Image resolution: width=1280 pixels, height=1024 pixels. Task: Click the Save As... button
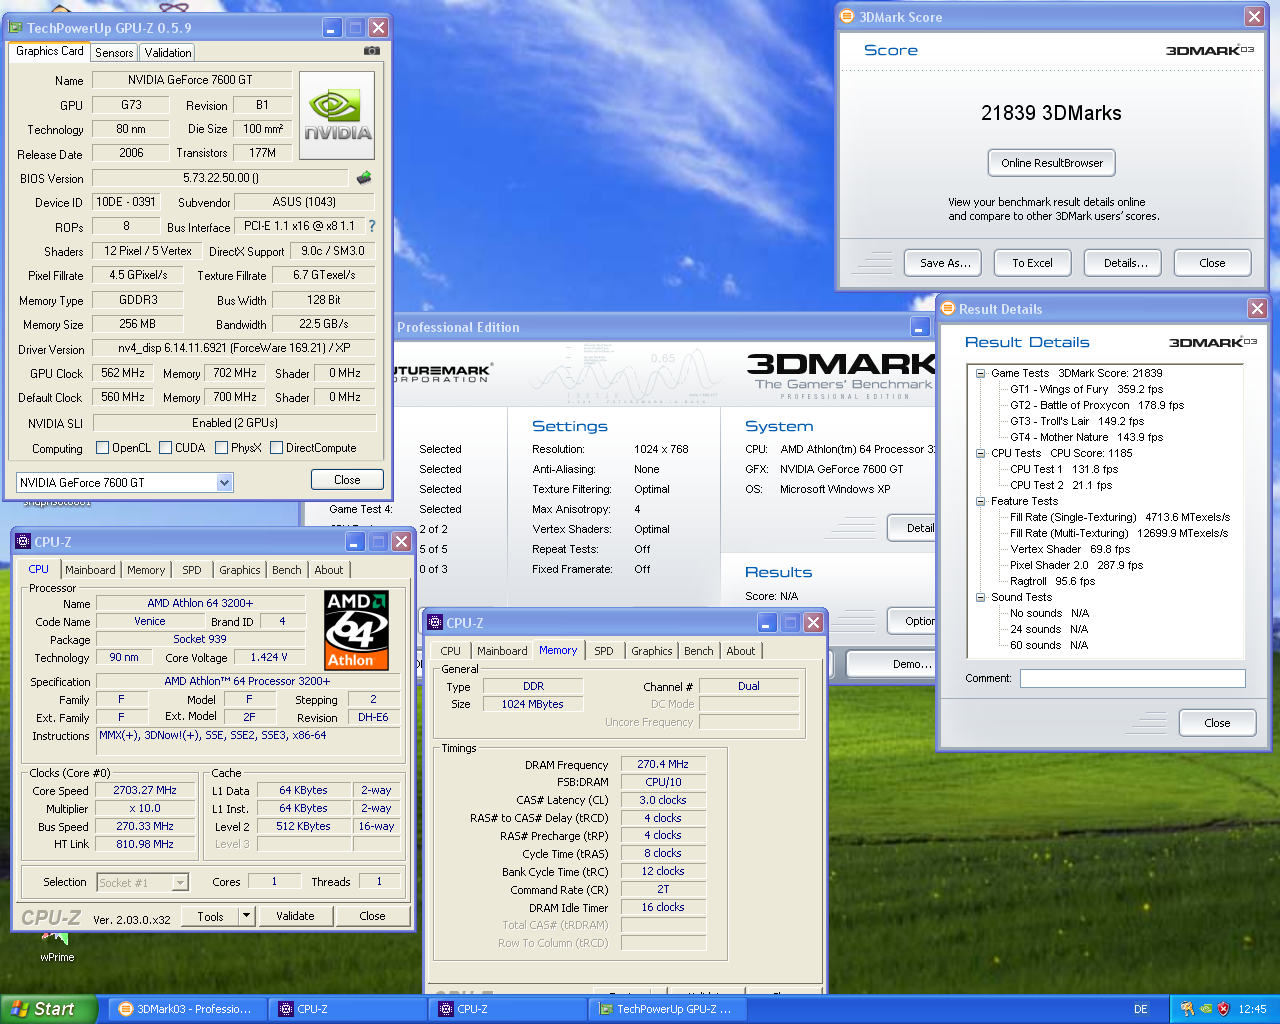[x=945, y=263]
